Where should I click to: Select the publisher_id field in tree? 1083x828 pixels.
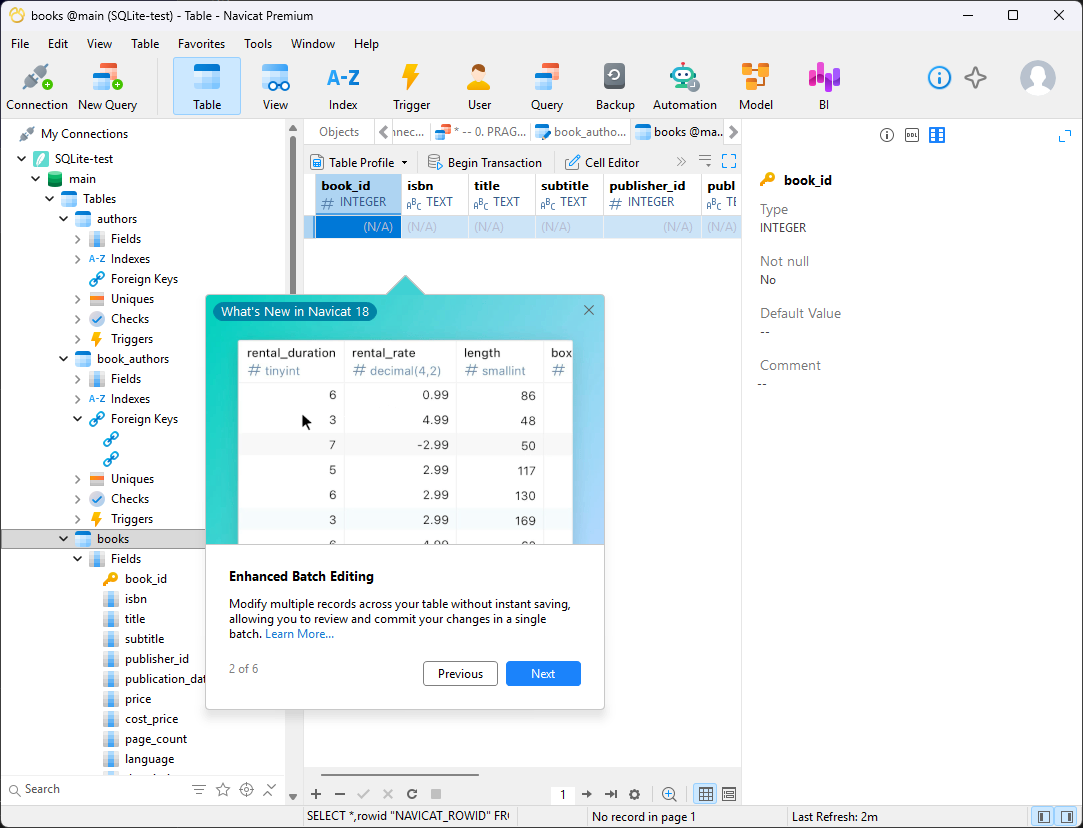157,659
